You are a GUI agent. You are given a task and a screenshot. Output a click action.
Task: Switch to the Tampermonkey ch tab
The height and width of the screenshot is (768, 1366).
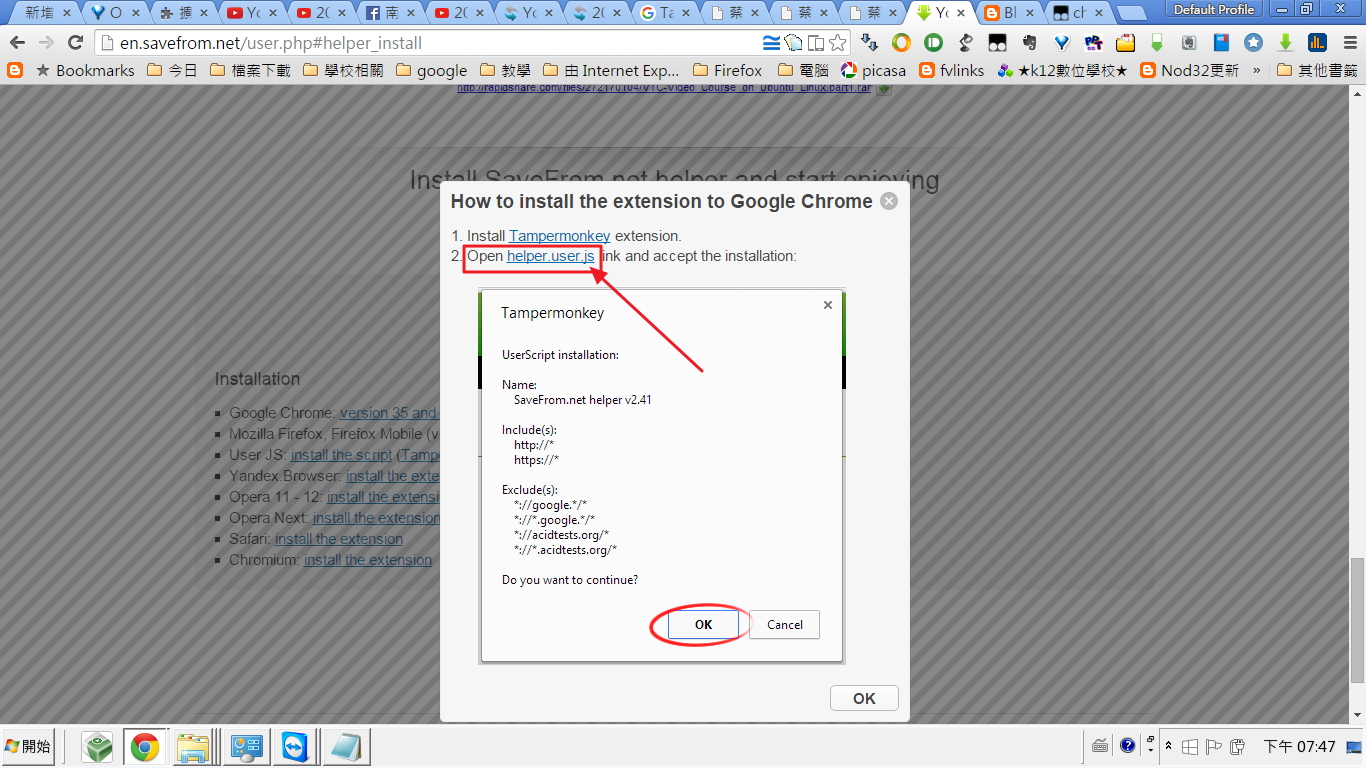[x=1078, y=13]
